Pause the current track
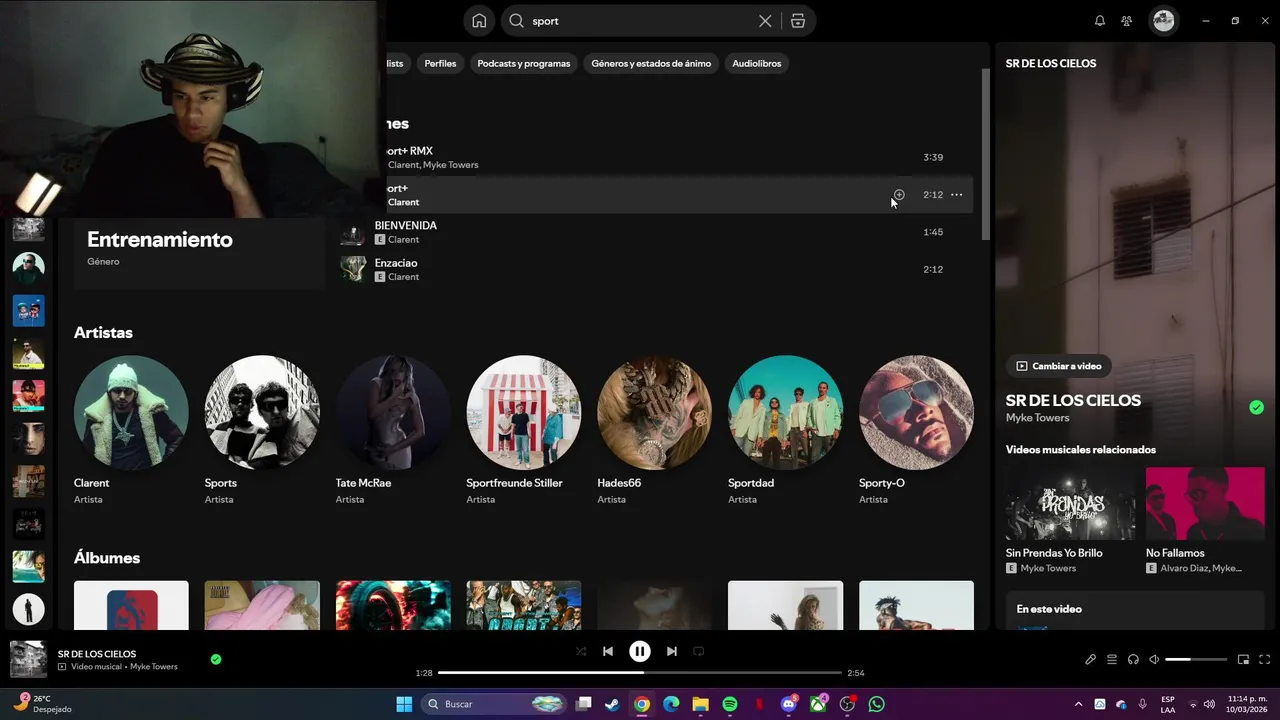Viewport: 1280px width, 720px height. [x=640, y=651]
